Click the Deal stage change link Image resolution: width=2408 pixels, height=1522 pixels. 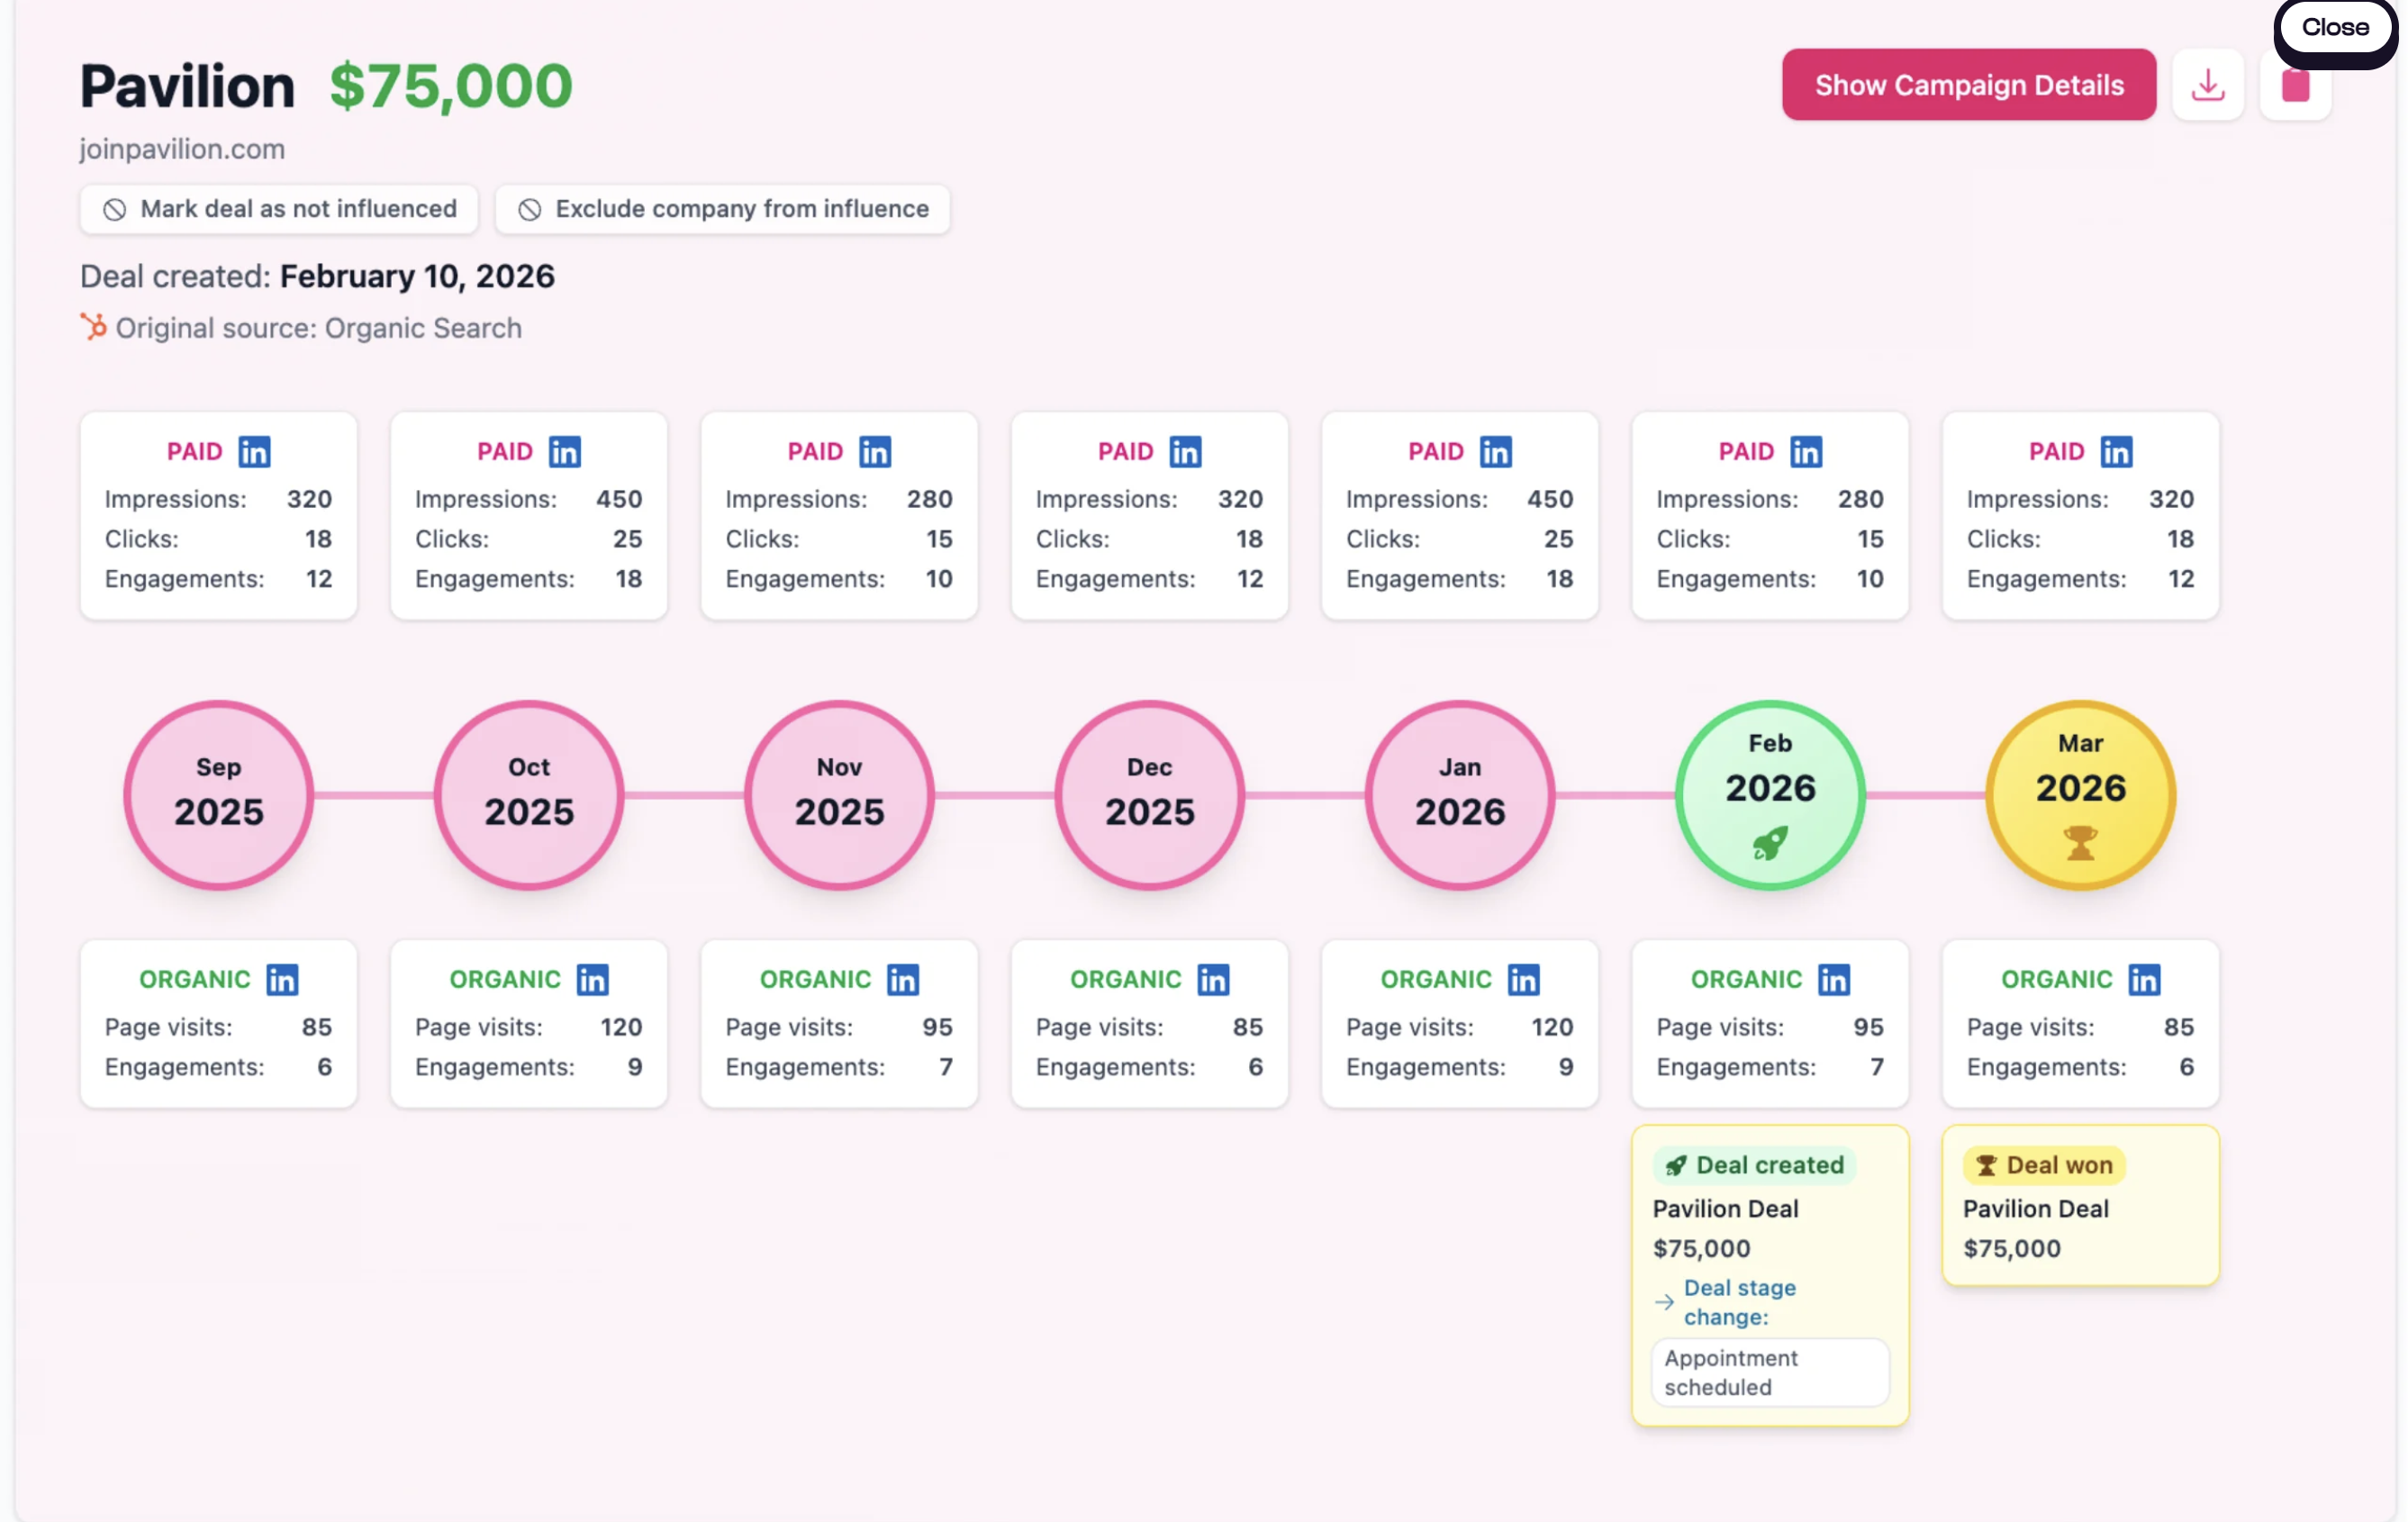[1740, 1302]
